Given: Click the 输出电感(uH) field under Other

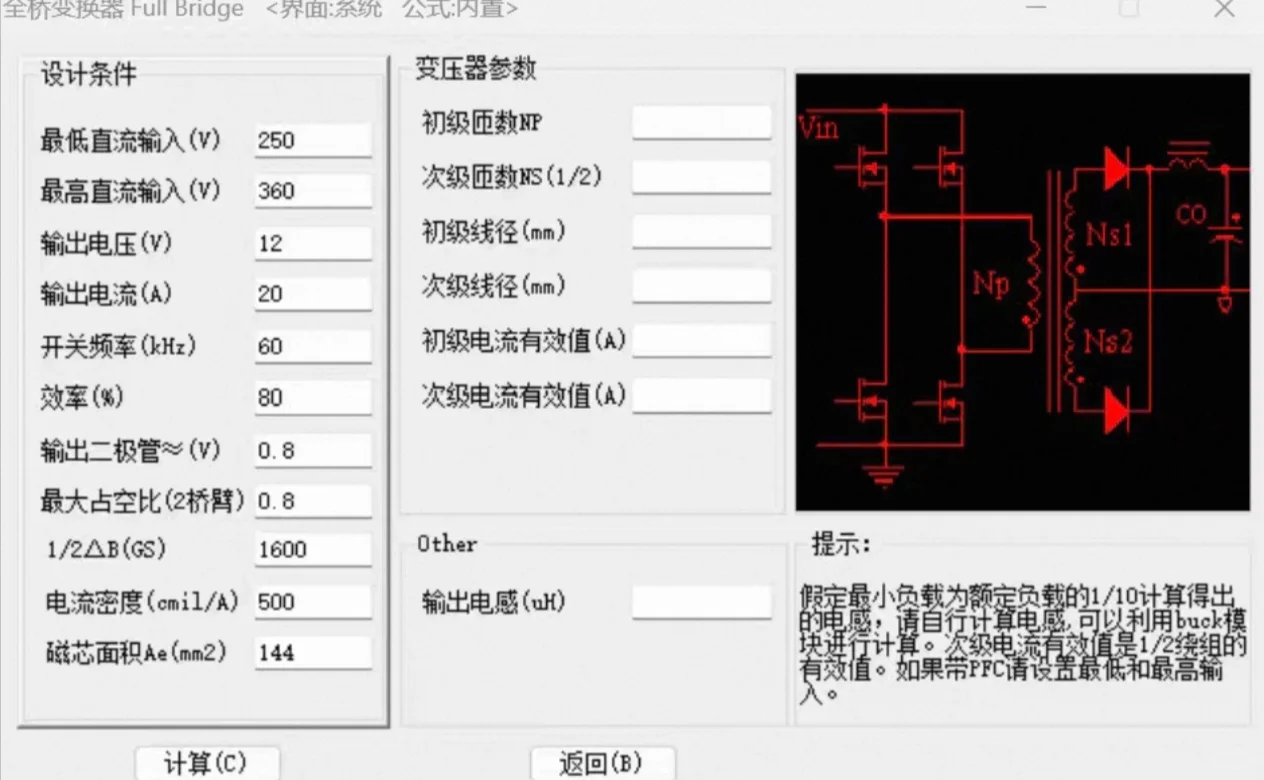Looking at the screenshot, I should pyautogui.click(x=701, y=602).
